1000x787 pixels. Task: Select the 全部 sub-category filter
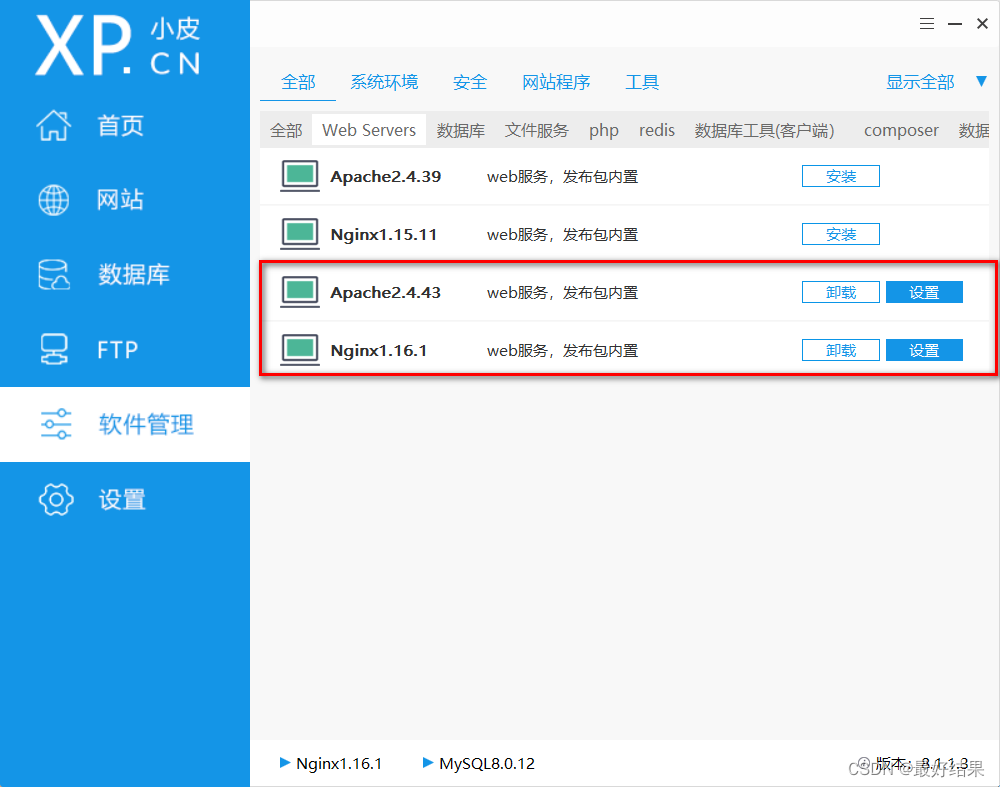coord(286,131)
